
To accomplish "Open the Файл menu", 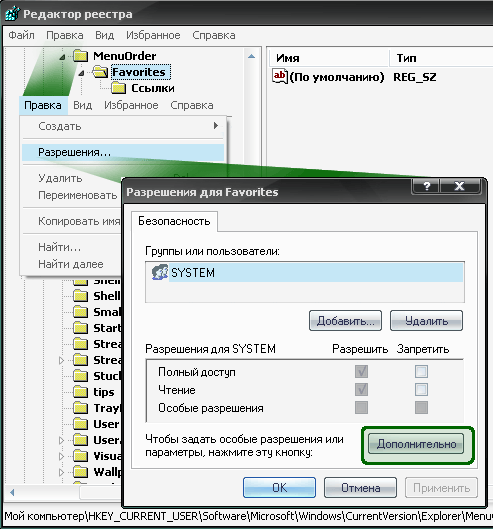I will coord(21,35).
